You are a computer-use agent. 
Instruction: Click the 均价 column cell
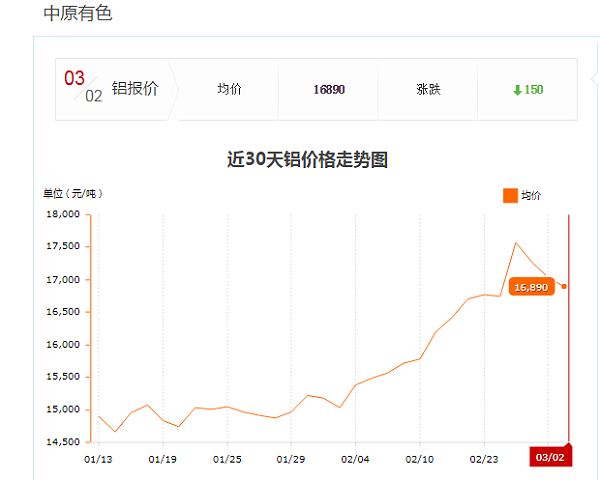click(x=229, y=89)
